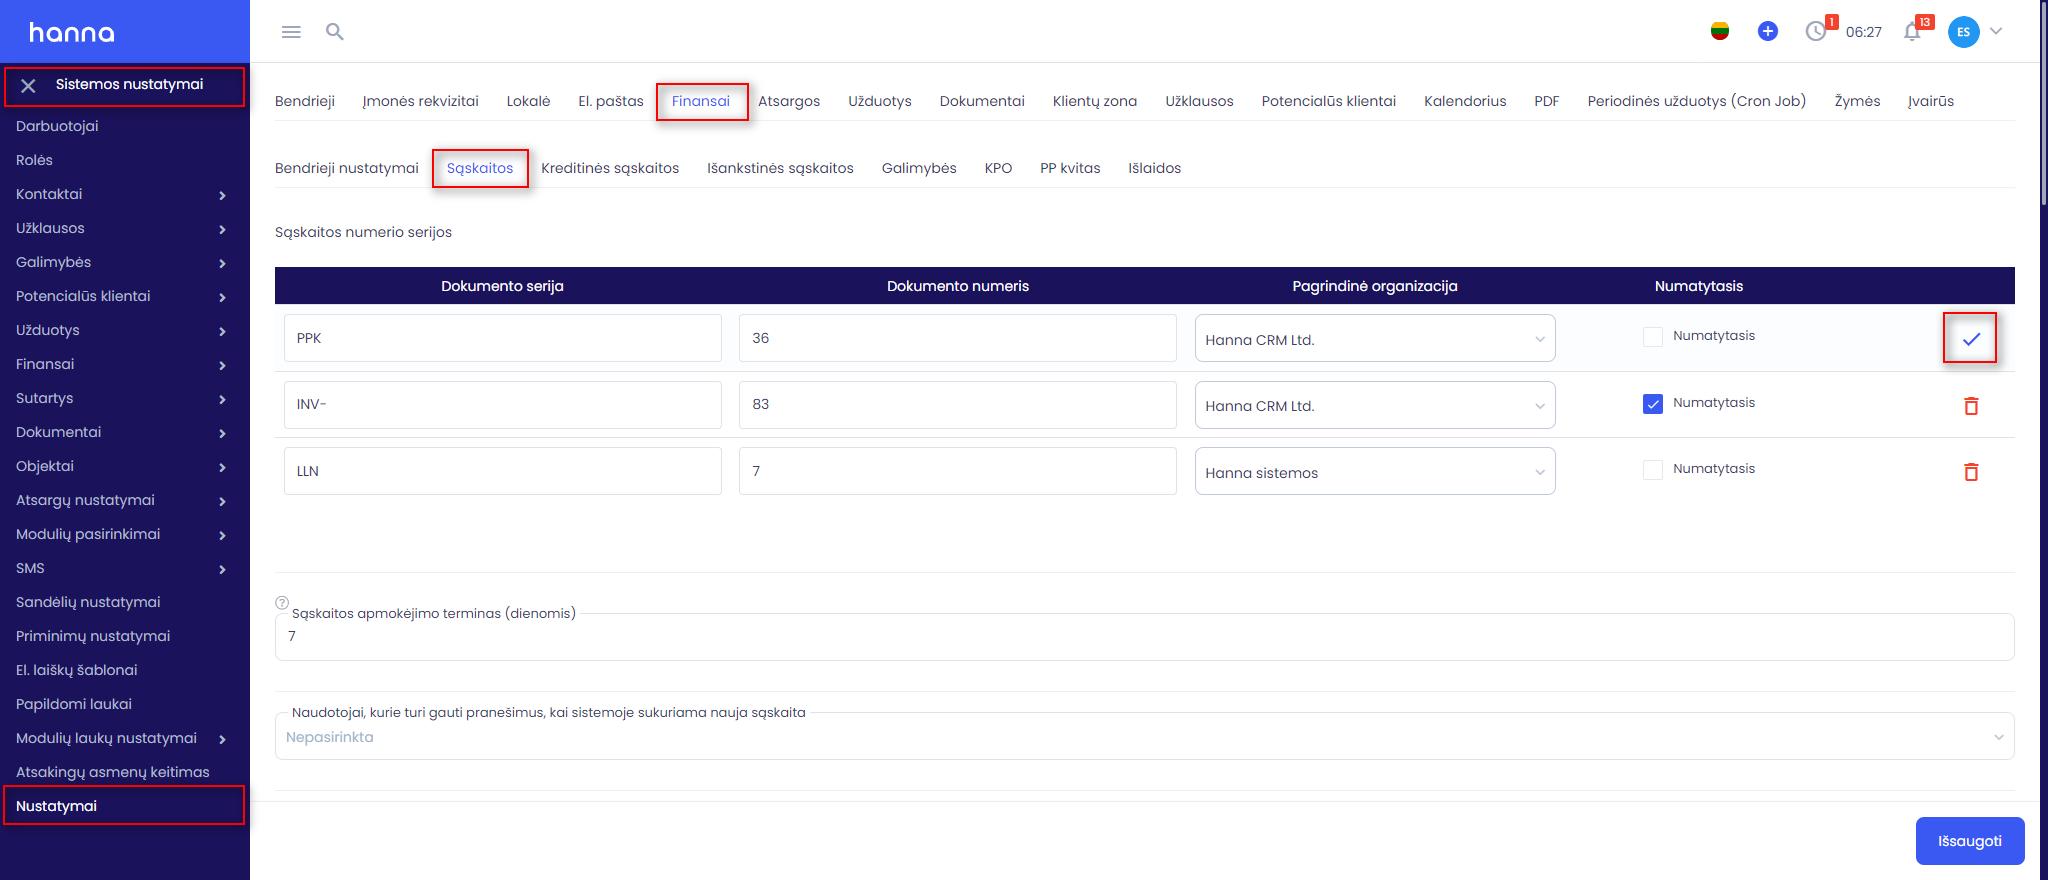Open the Periodinės užduotys (Cron Job) tab

point(1697,101)
